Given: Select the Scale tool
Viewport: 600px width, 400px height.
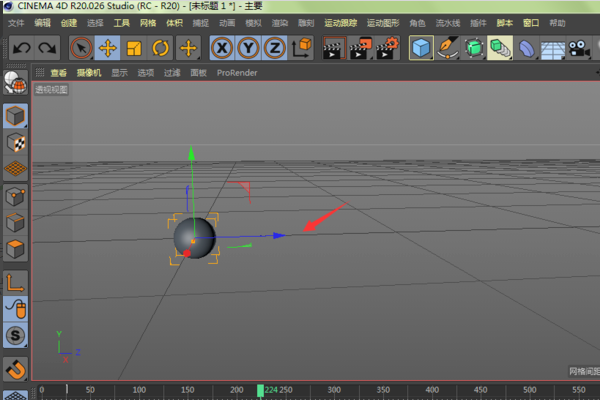Looking at the screenshot, I should [134, 47].
